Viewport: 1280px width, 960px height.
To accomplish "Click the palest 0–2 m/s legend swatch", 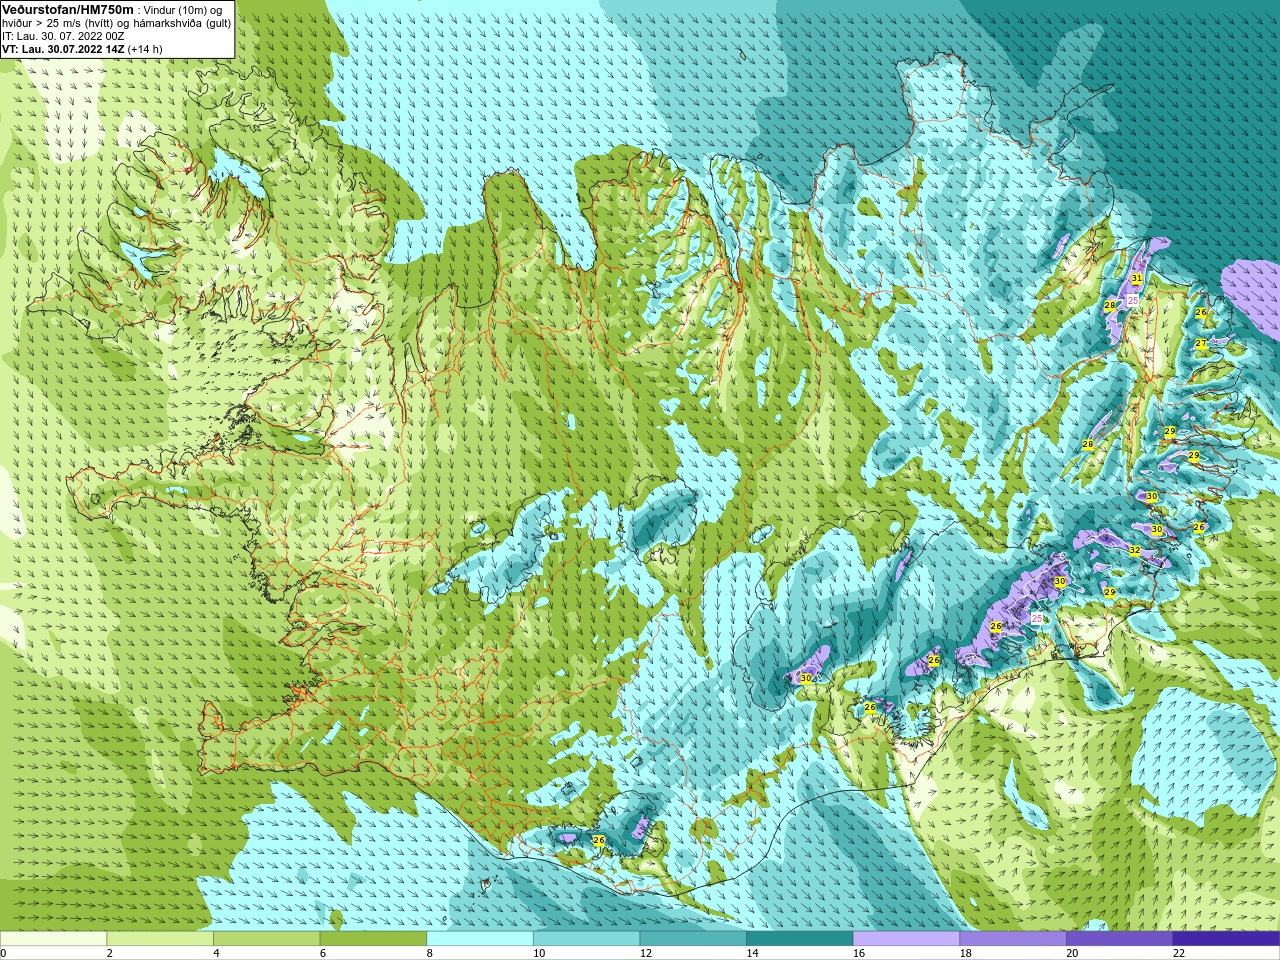I will tap(53, 938).
